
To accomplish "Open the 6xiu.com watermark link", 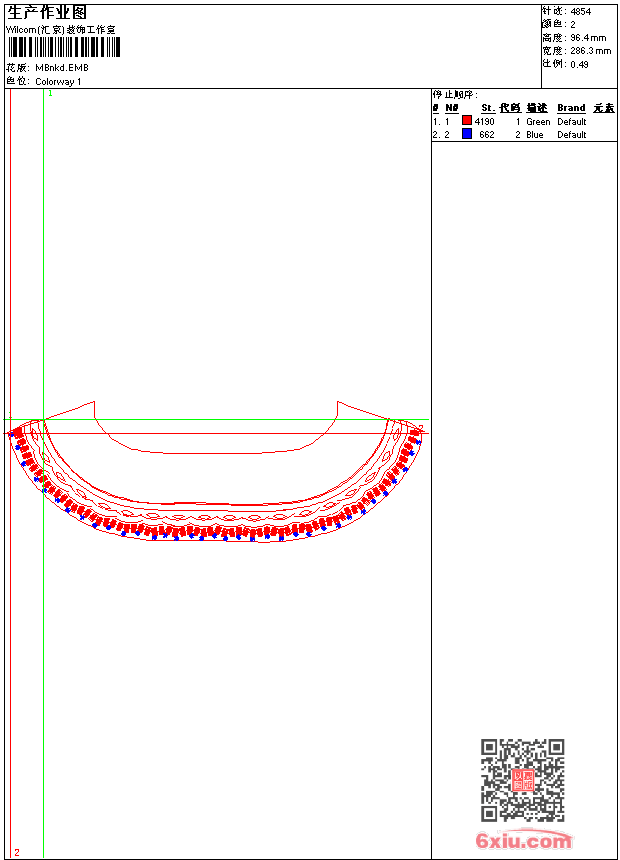I will pos(523,841).
